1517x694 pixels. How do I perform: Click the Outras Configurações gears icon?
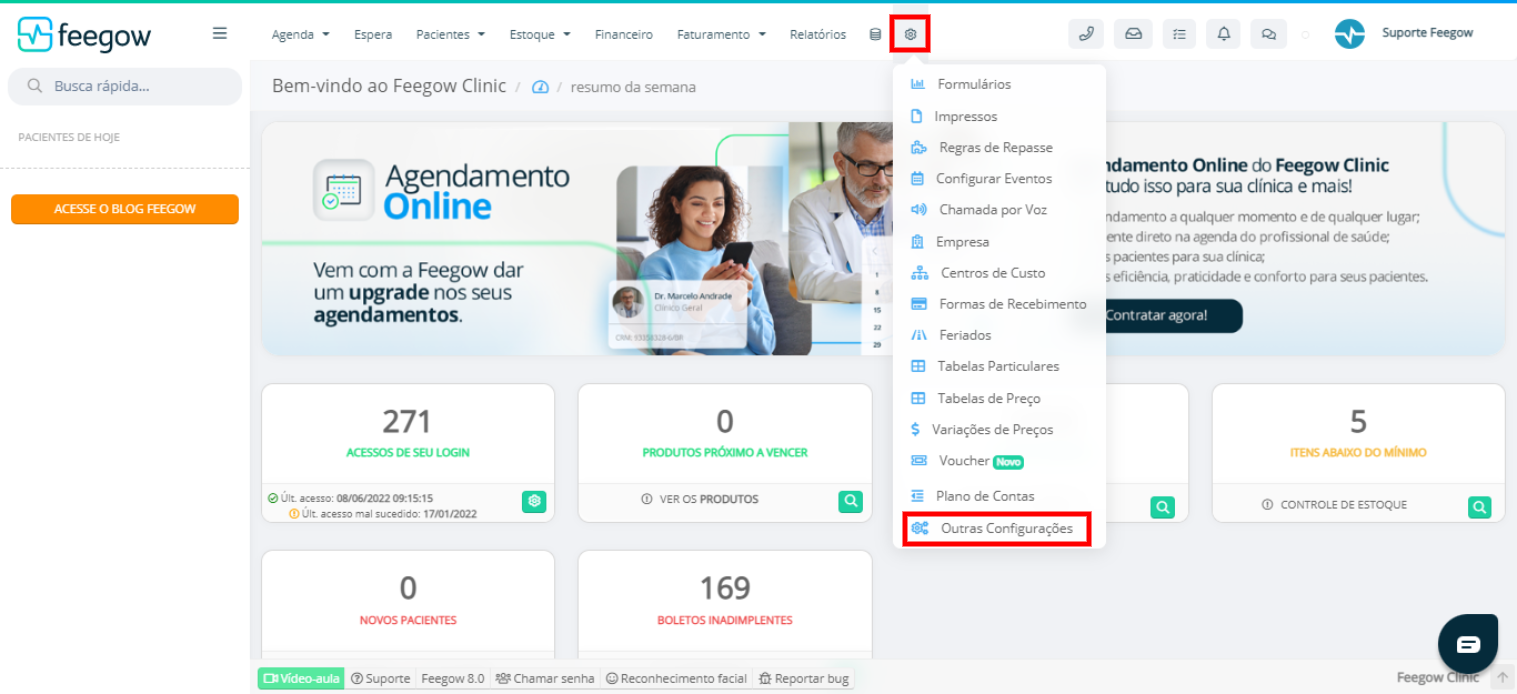click(919, 528)
